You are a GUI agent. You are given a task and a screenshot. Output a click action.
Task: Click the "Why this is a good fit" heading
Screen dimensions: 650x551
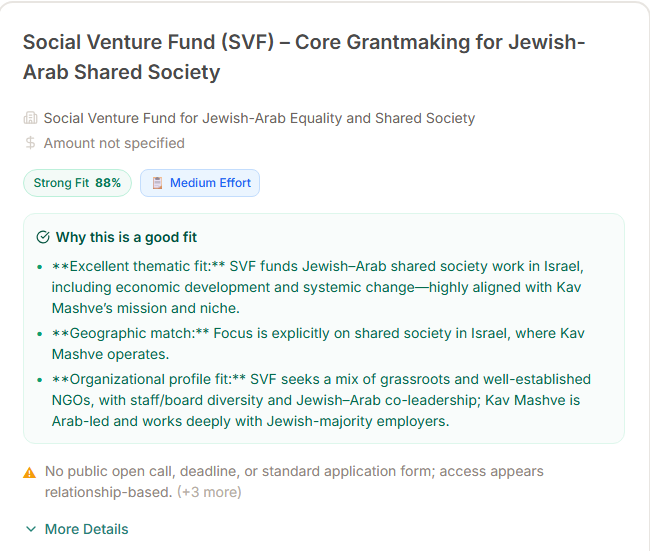pyautogui.click(x=126, y=237)
